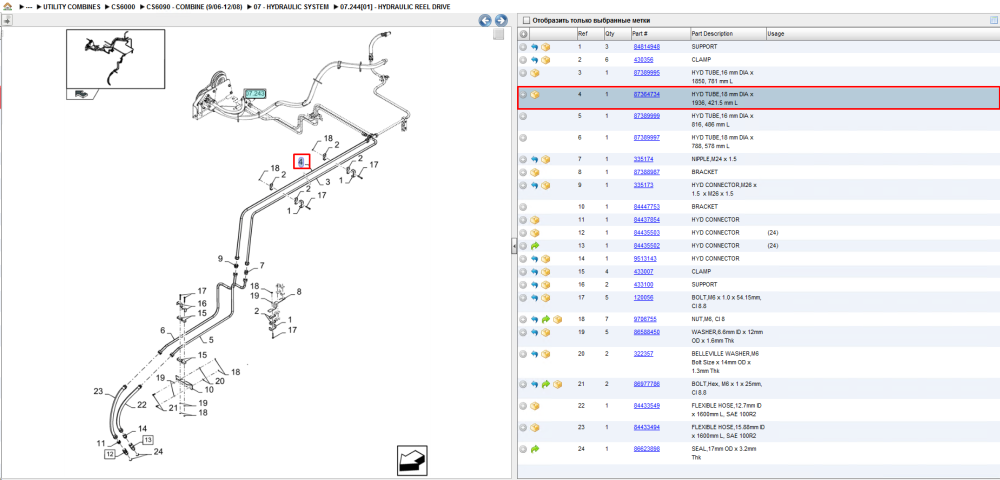Image resolution: width=1000 pixels, height=480 pixels.
Task: Select callout 23 on the hose in diagram
Action: coord(98,391)
